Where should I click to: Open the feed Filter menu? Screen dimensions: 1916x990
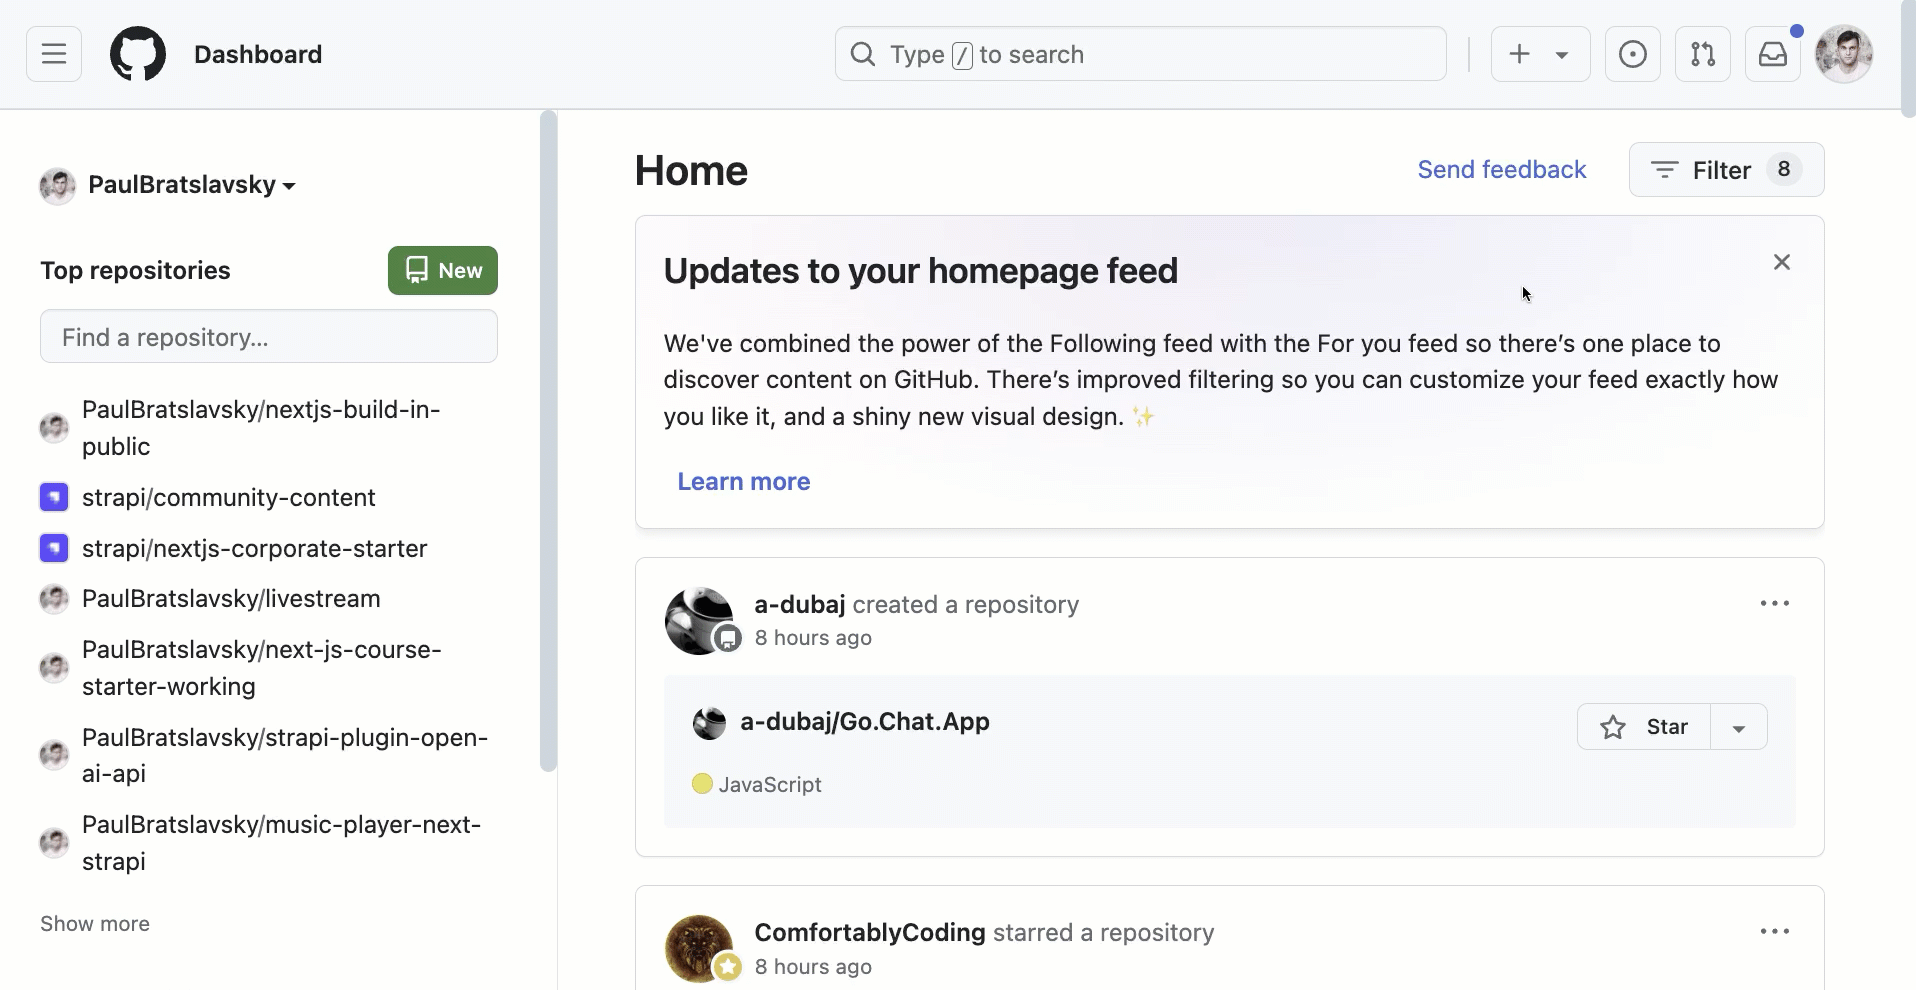pyautogui.click(x=1726, y=170)
